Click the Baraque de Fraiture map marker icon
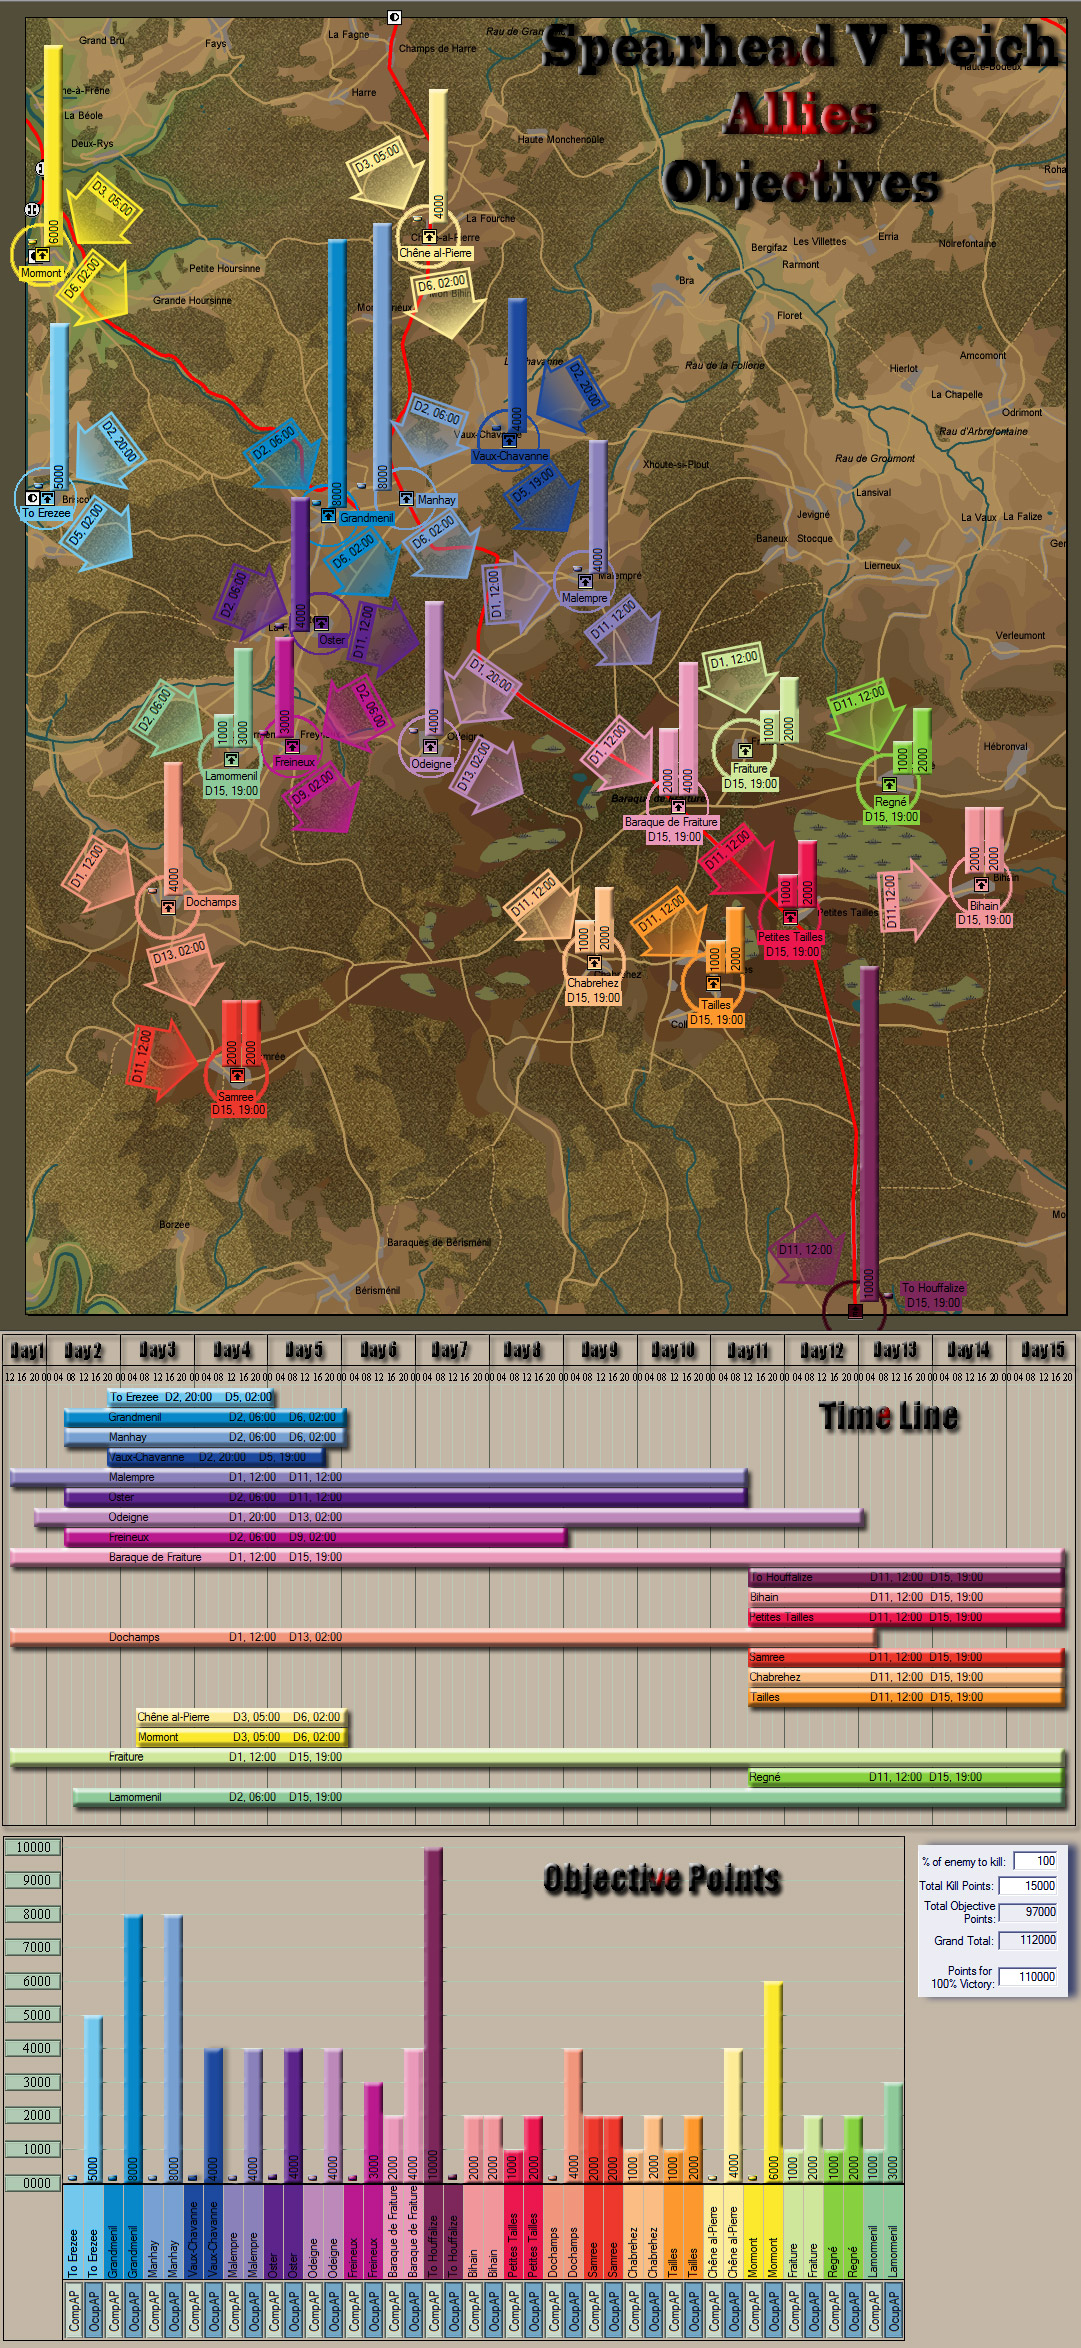The image size is (1081, 2348). 678,805
